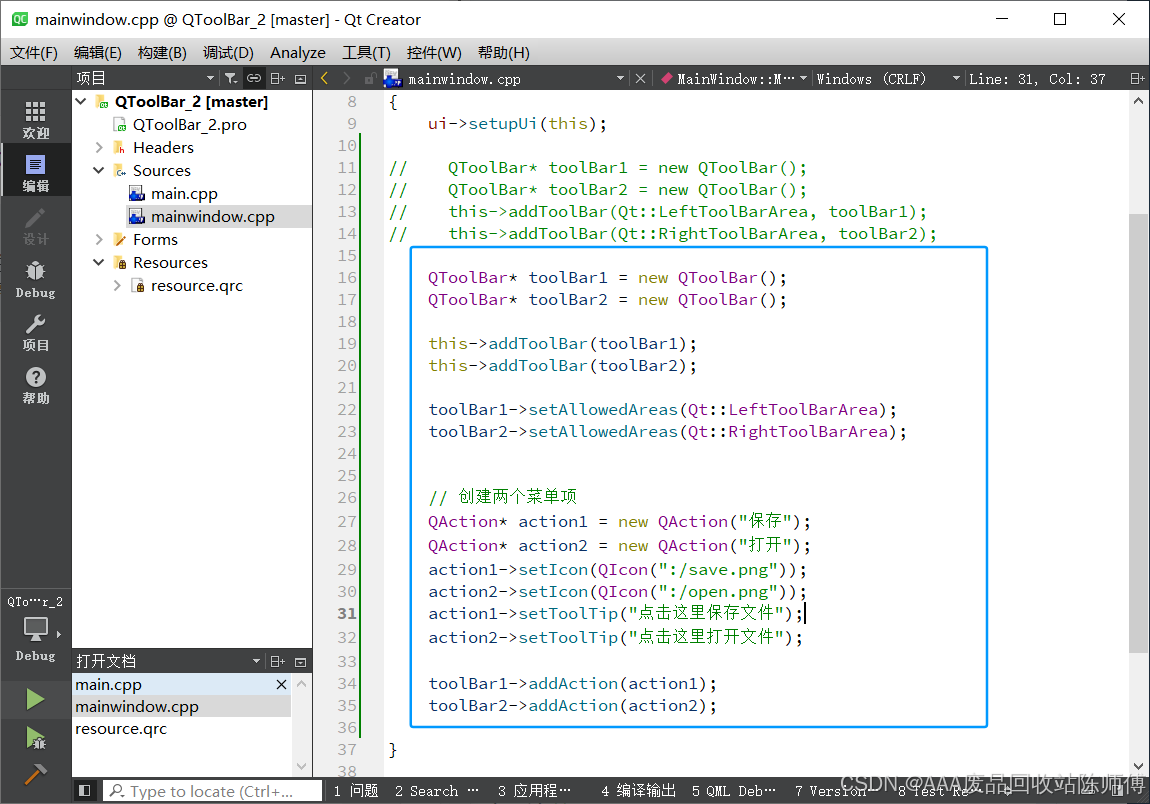Run the project with the green play button

35,698
